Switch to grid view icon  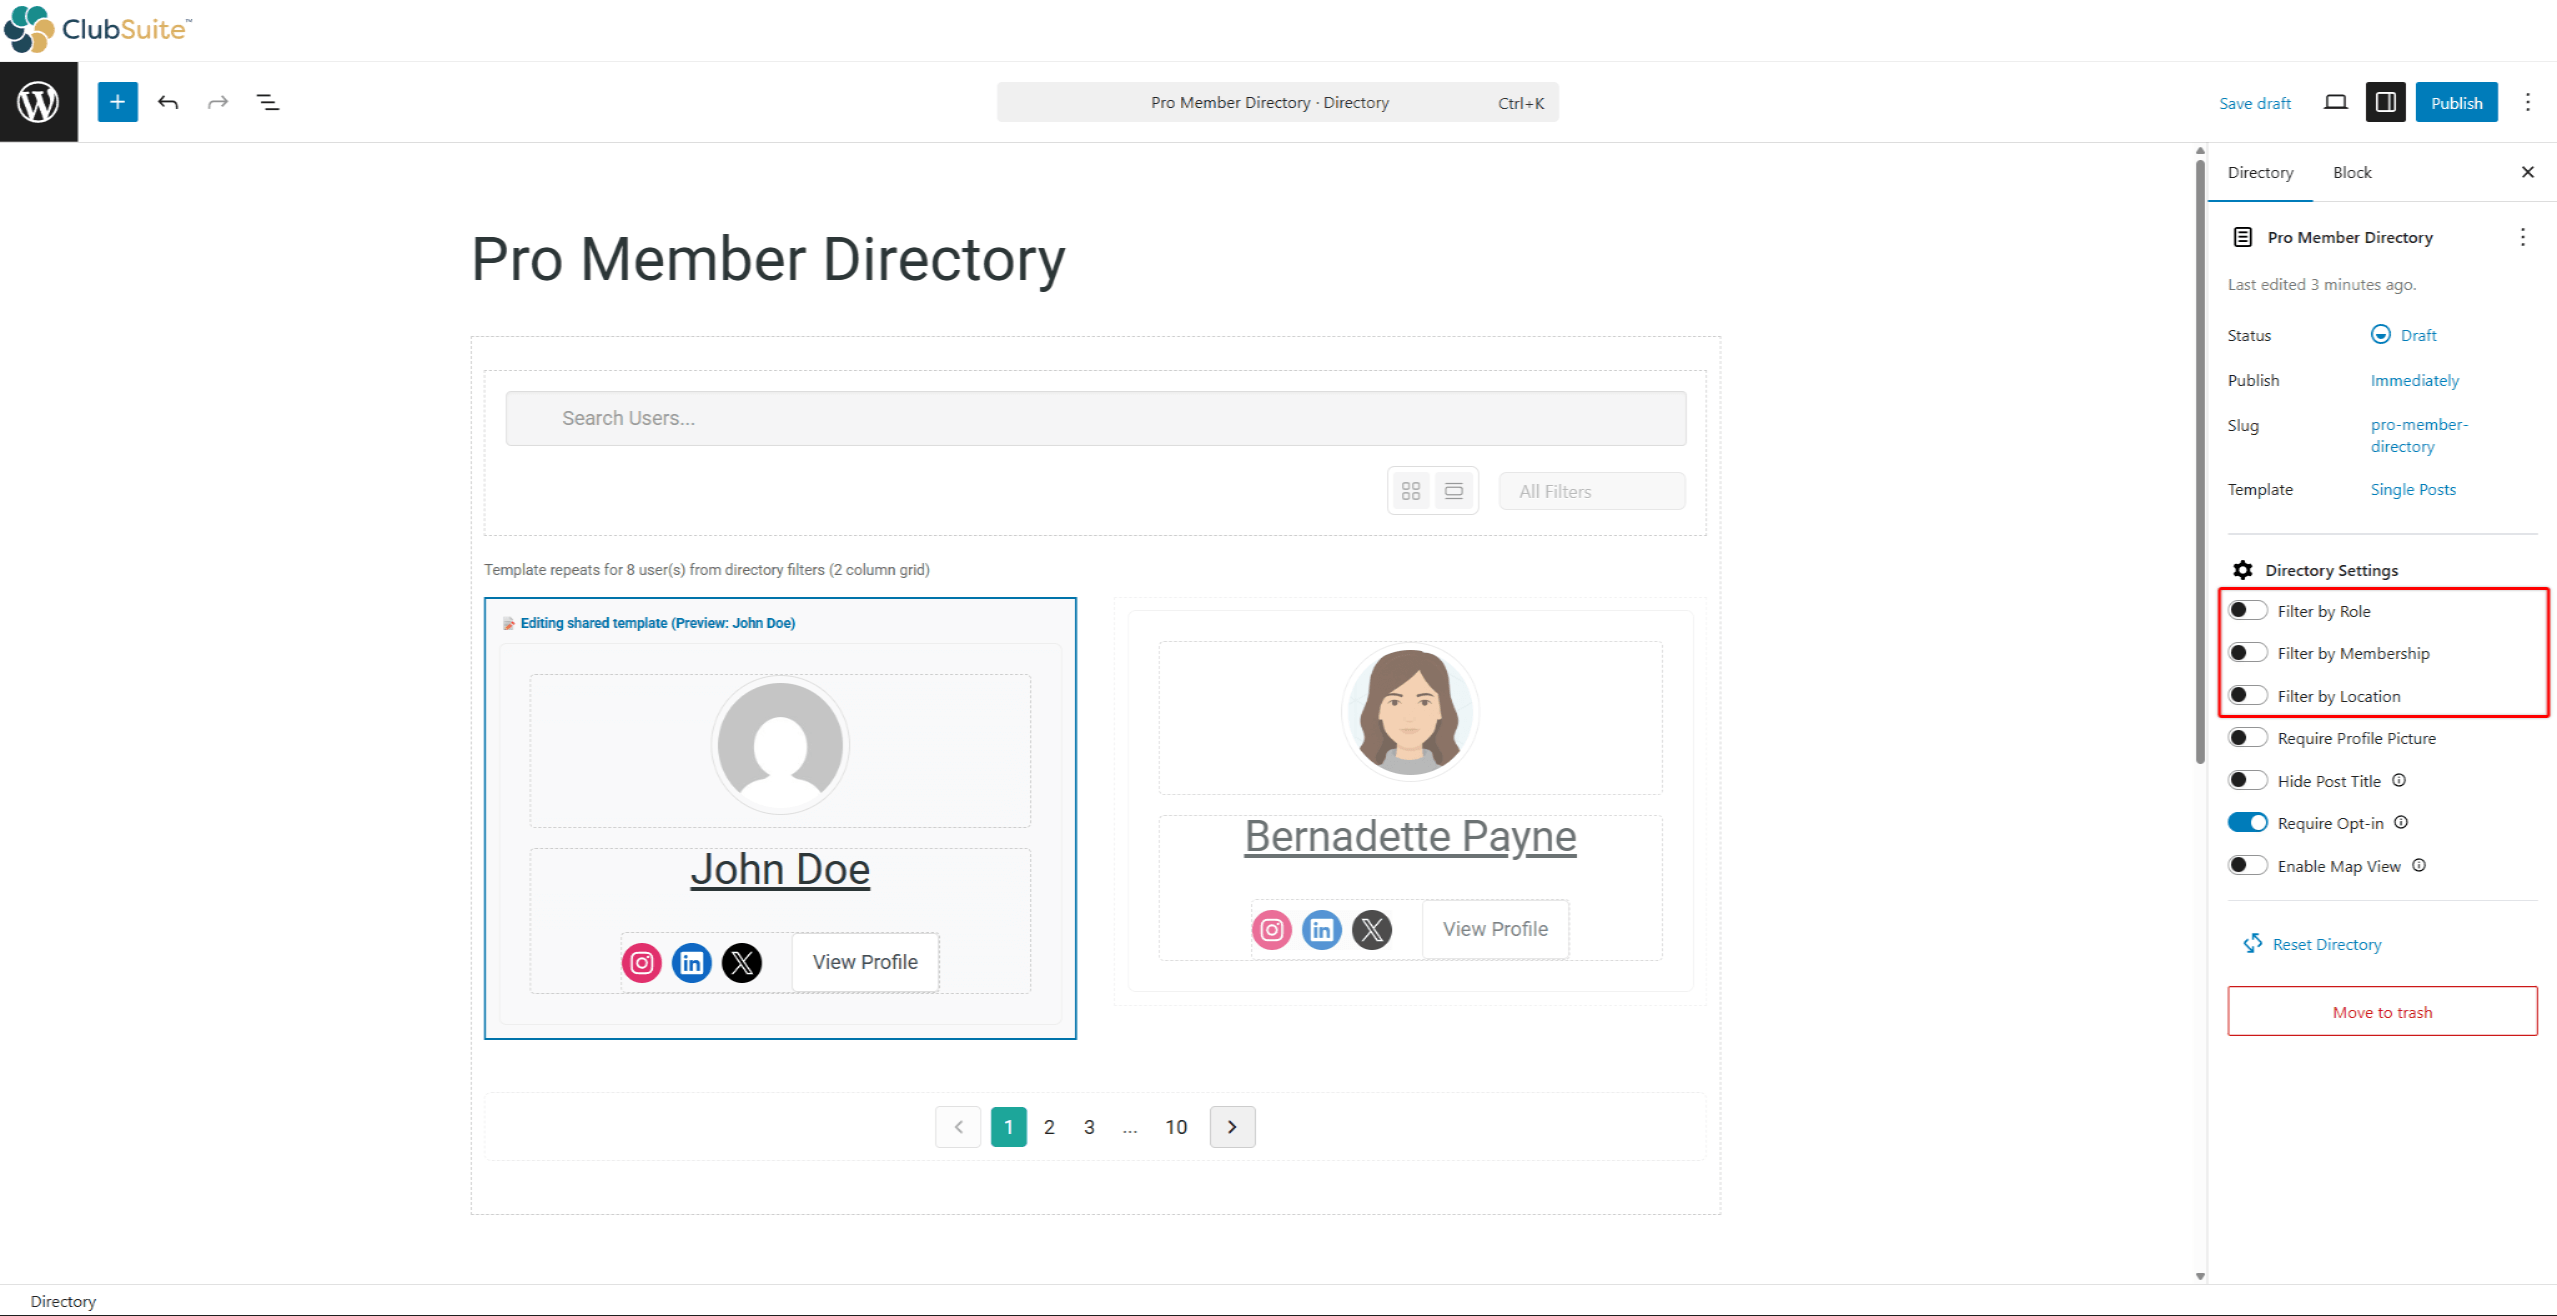(1411, 491)
